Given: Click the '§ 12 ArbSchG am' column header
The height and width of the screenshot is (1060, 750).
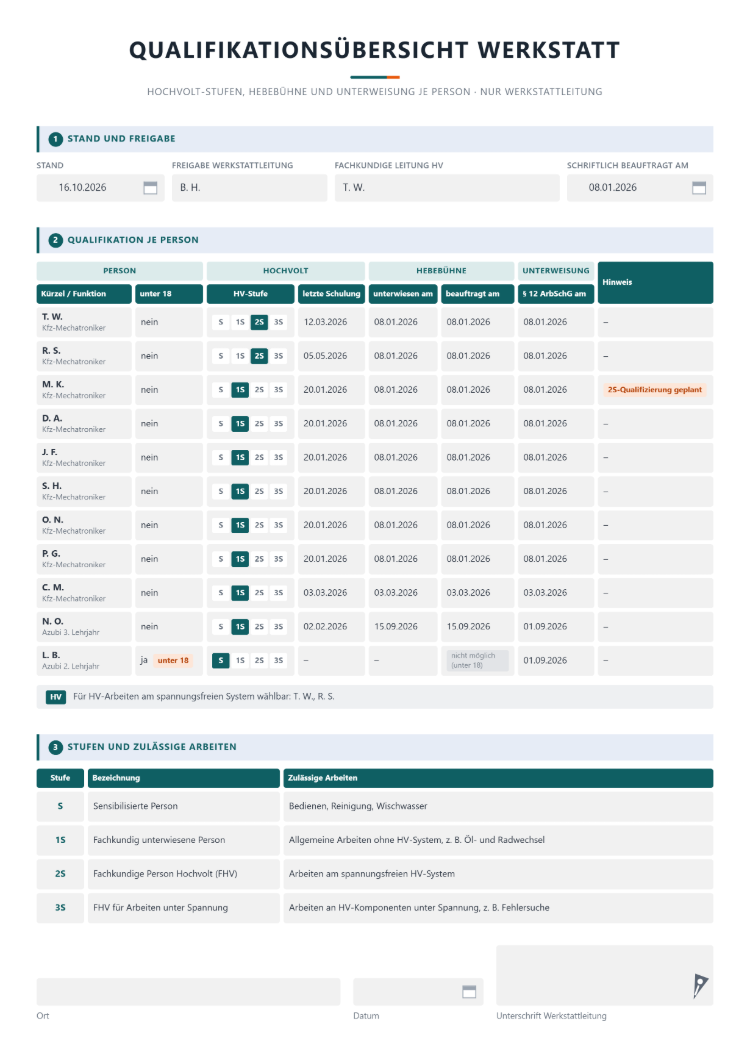Looking at the screenshot, I should pos(556,294).
